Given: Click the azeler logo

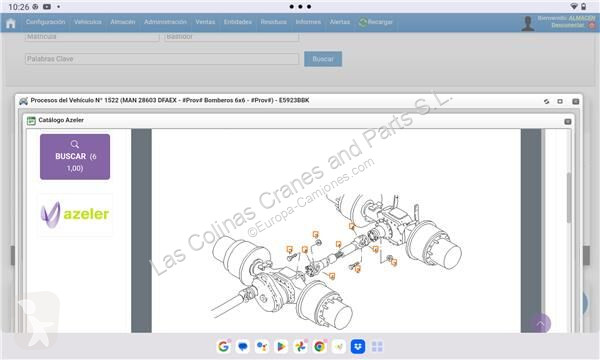Looking at the screenshot, I should pos(75,215).
